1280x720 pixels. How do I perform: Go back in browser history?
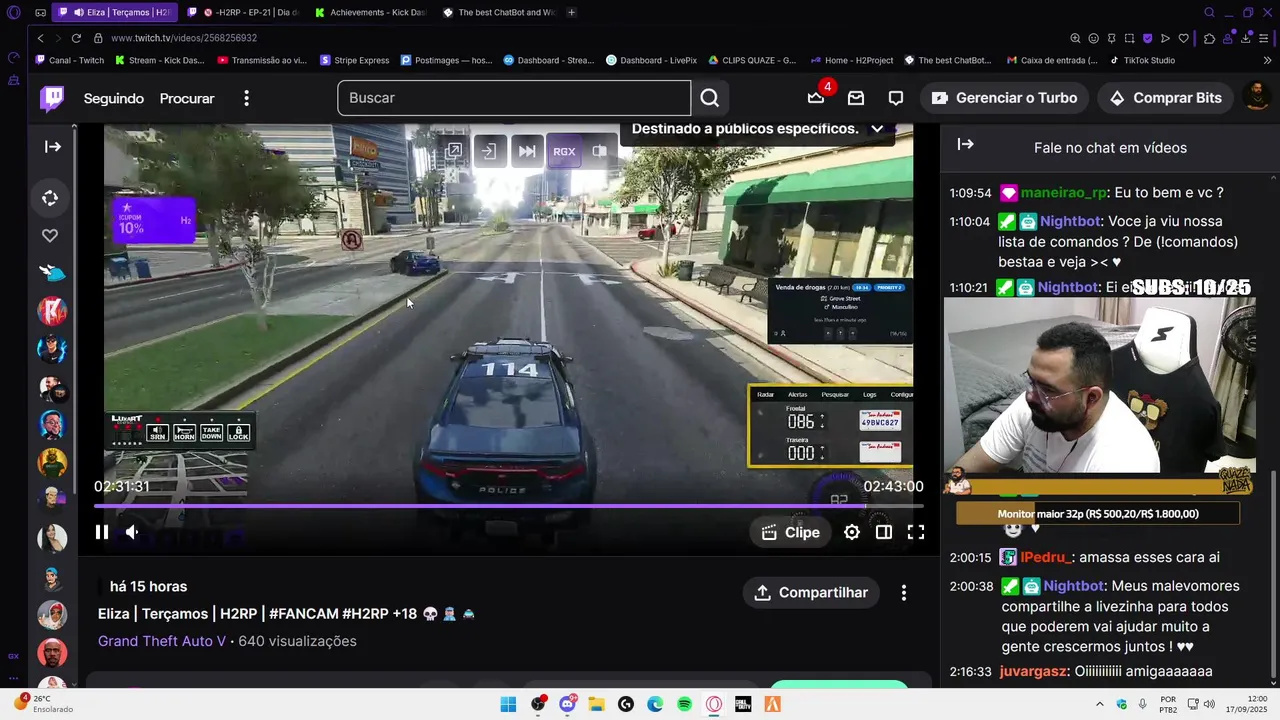(x=40, y=38)
